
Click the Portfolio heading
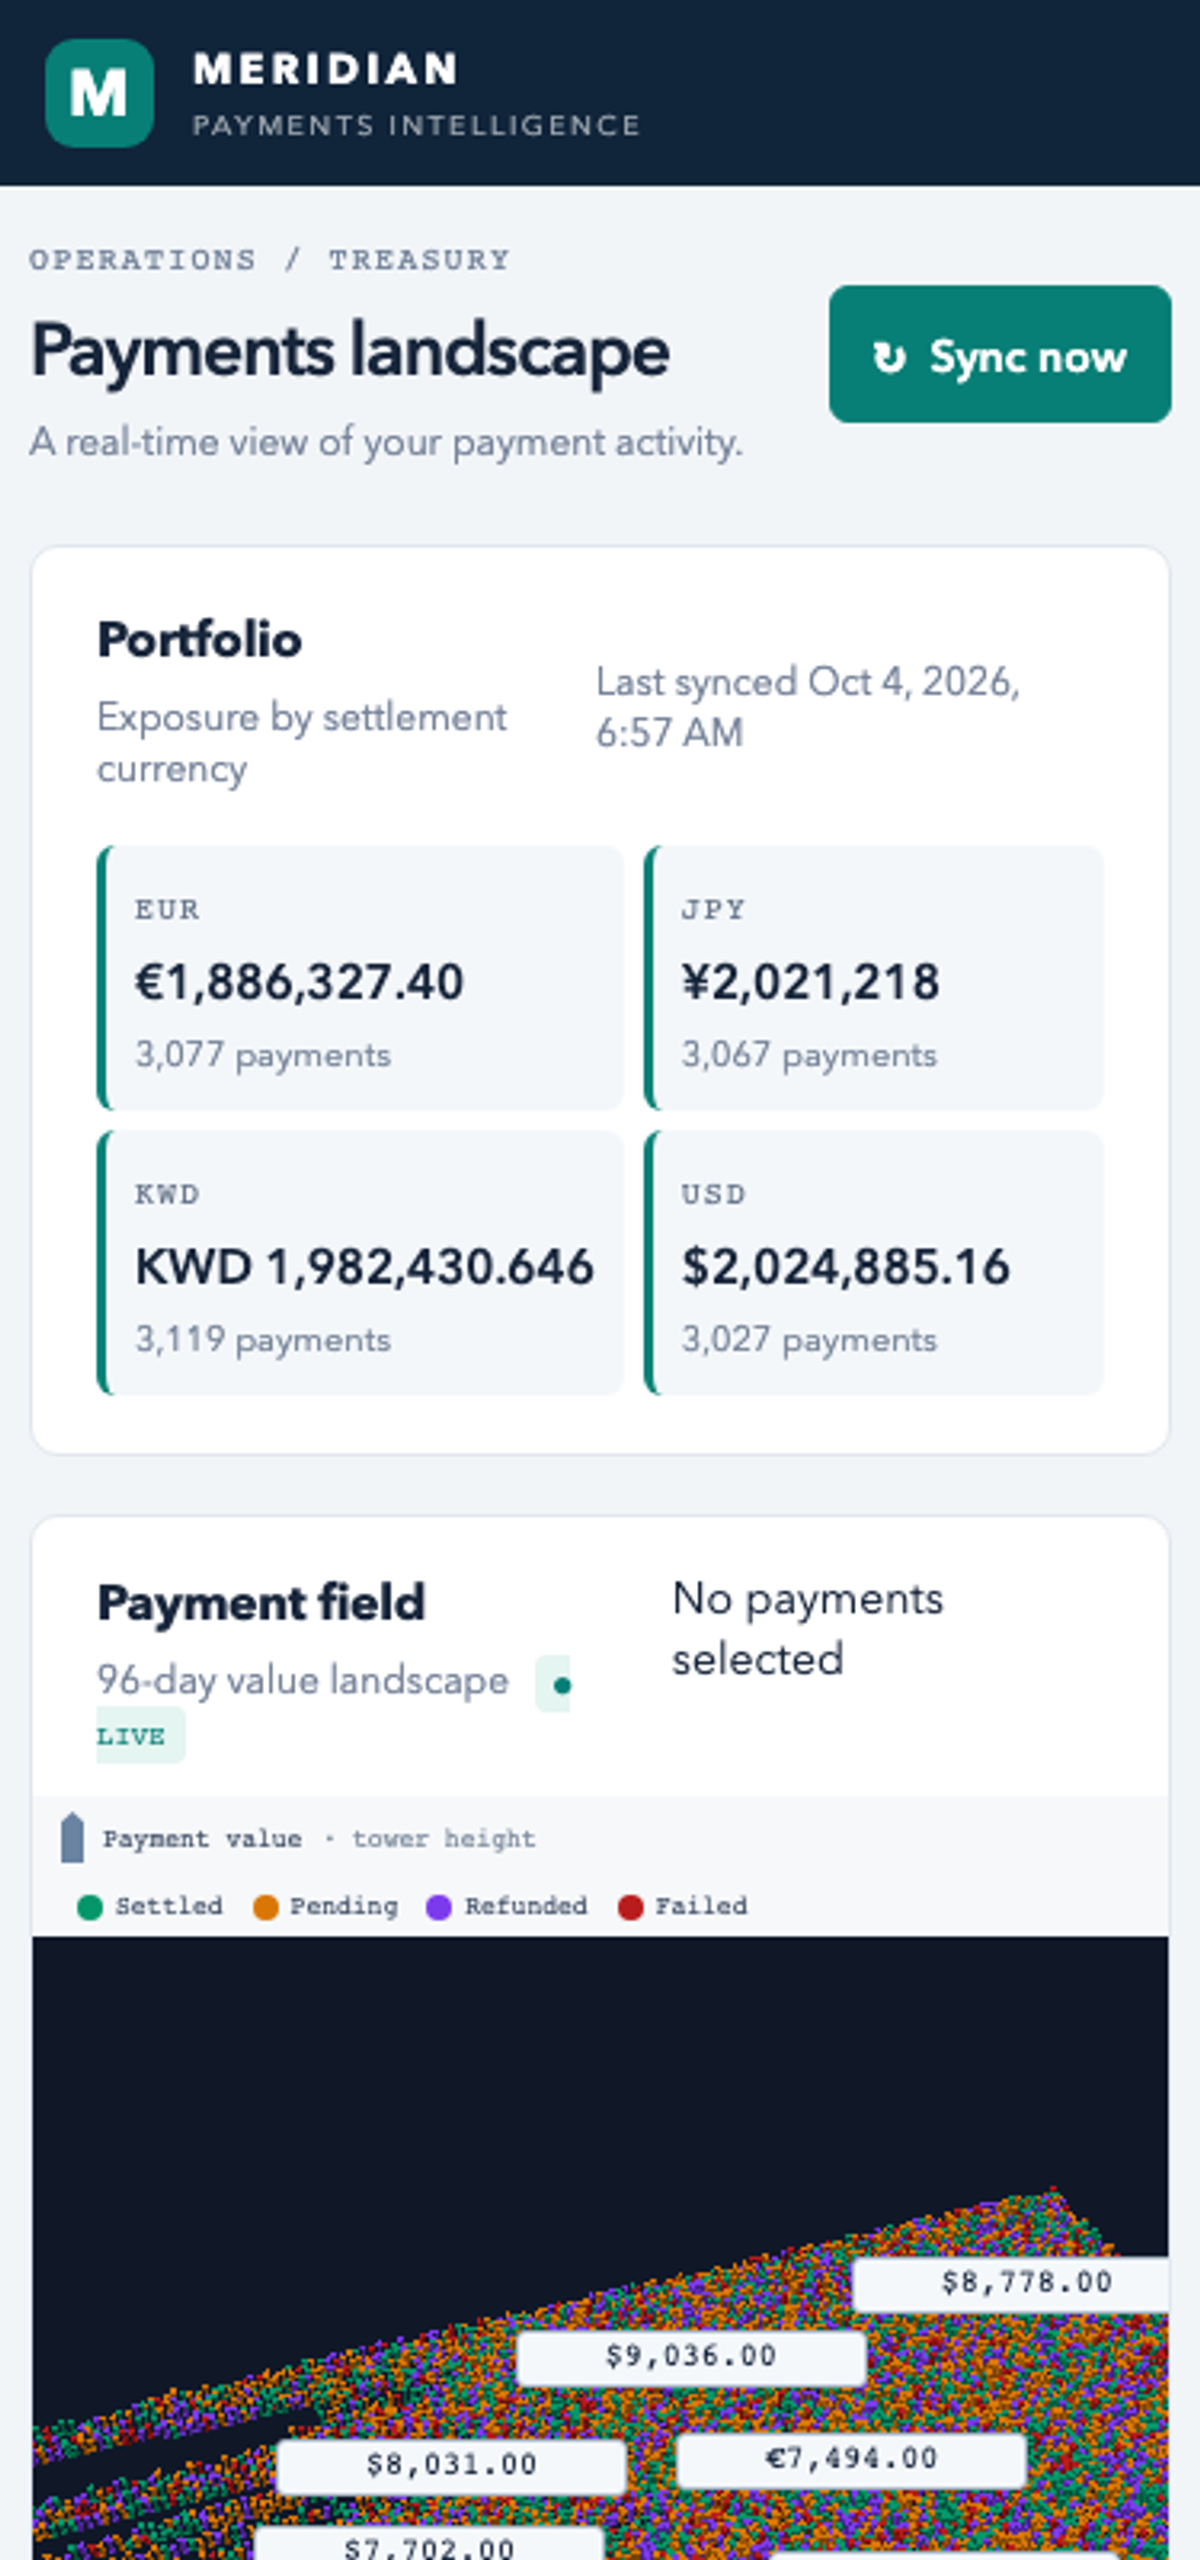pos(199,639)
